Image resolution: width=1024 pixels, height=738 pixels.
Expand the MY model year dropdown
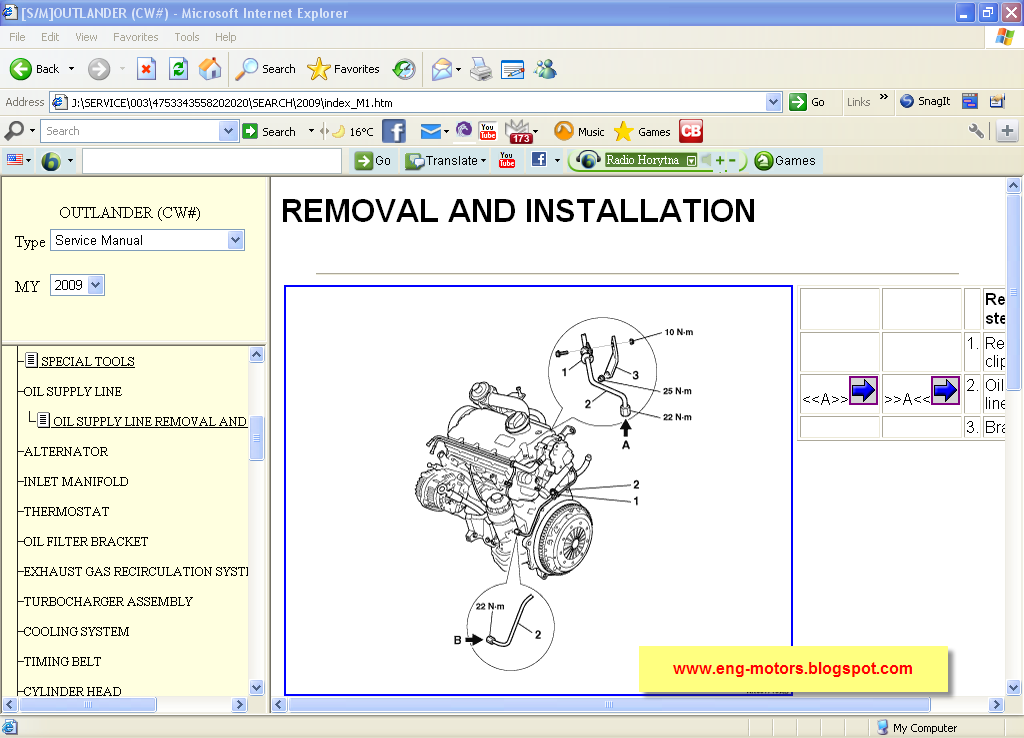[x=96, y=285]
